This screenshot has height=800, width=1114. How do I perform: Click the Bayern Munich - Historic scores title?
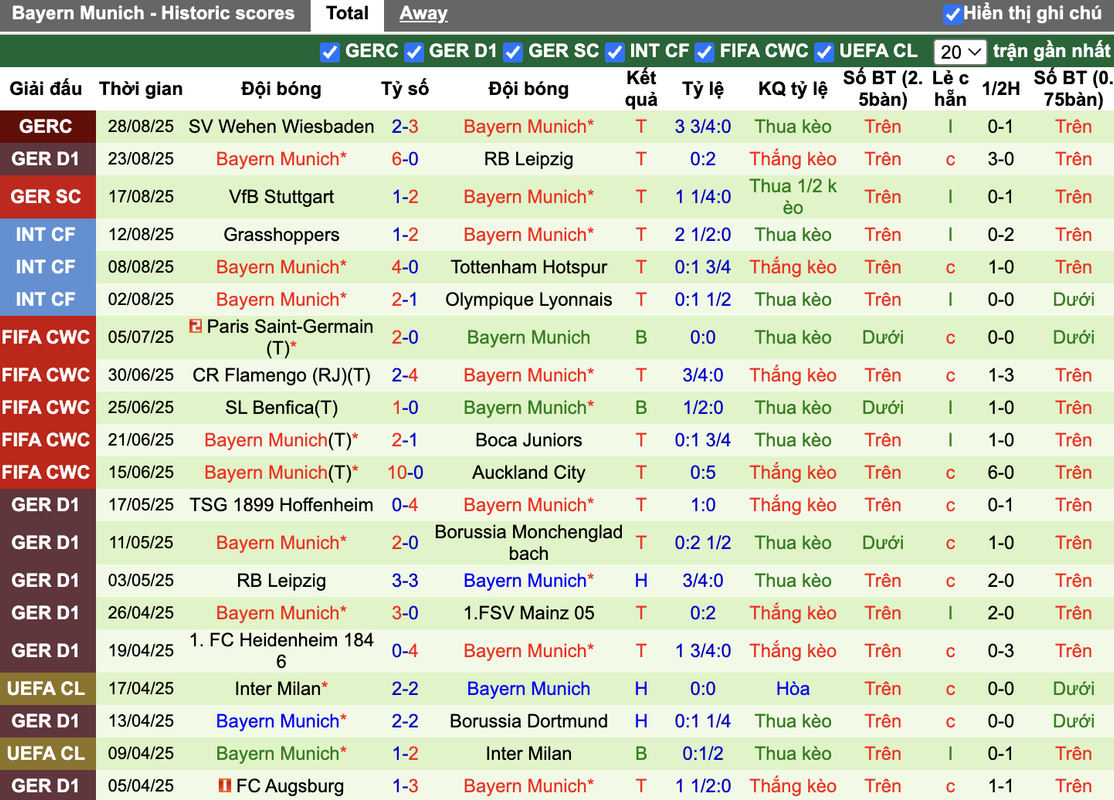click(x=153, y=13)
